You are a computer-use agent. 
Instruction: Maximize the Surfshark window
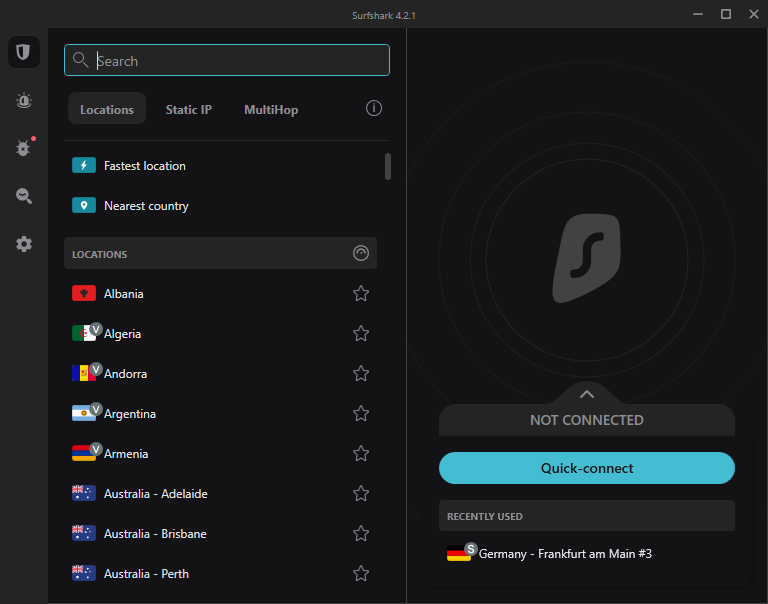726,14
